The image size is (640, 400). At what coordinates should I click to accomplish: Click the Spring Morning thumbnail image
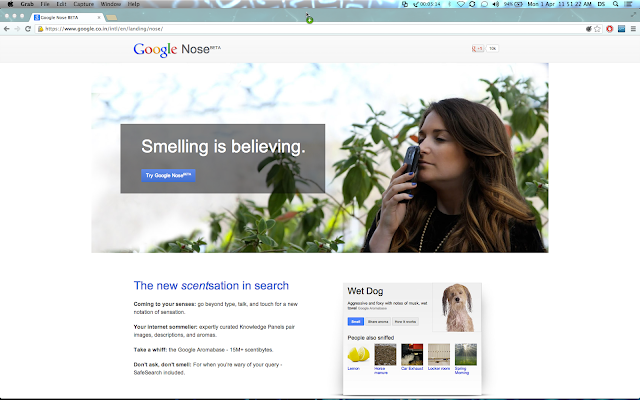[466, 354]
